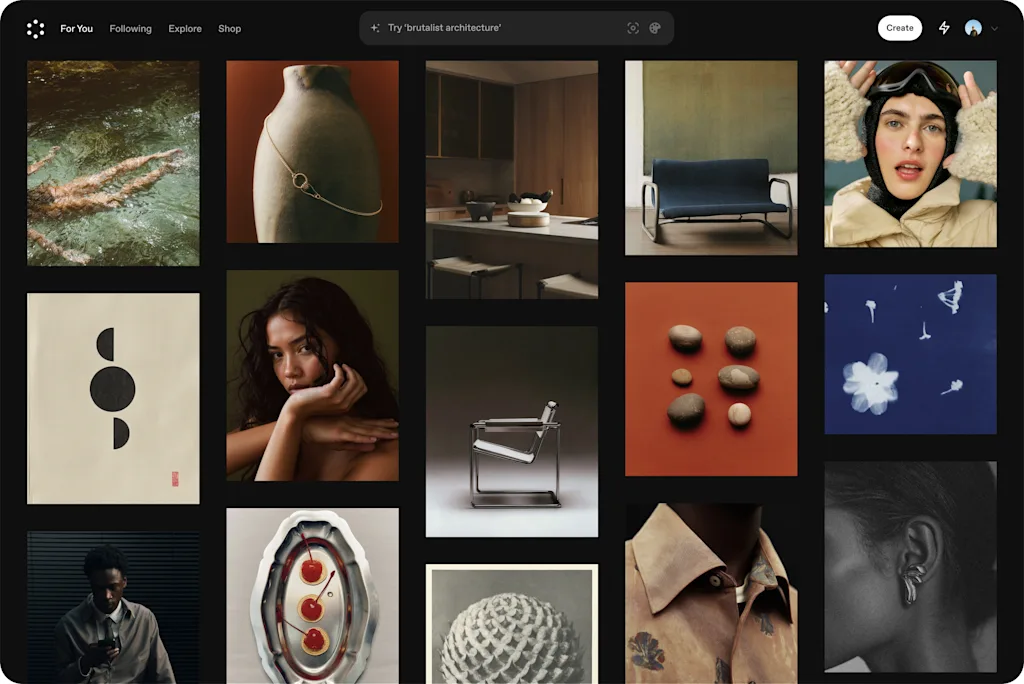Screen dimensions: 1024x684
Task: Open the profile avatar menu
Action: (973, 28)
